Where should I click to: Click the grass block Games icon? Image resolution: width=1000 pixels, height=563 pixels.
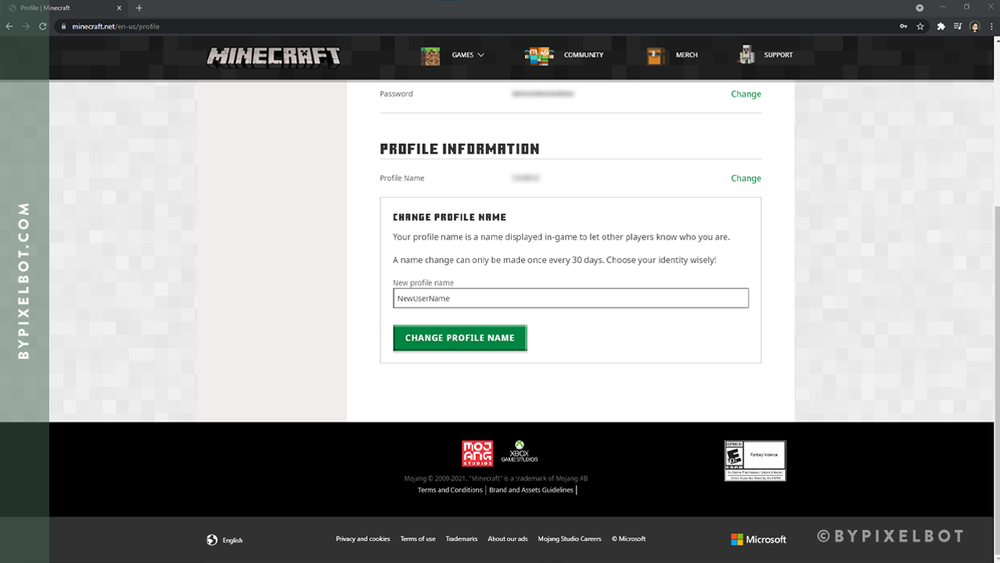[x=430, y=55]
